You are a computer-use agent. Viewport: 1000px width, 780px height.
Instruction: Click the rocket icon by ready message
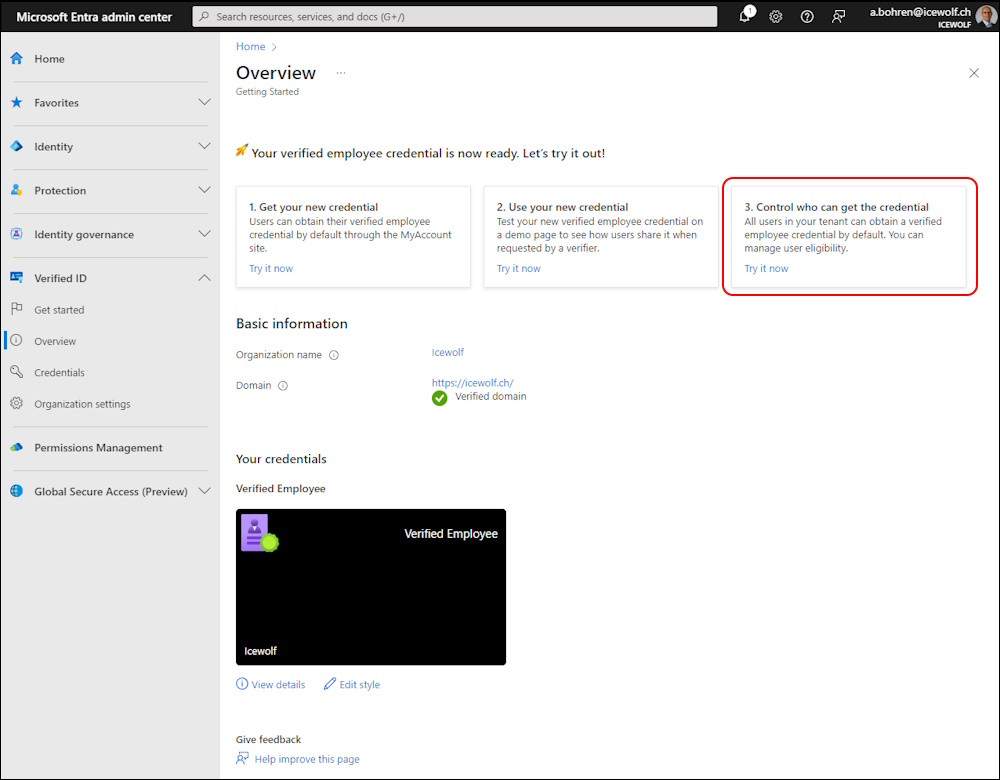242,151
